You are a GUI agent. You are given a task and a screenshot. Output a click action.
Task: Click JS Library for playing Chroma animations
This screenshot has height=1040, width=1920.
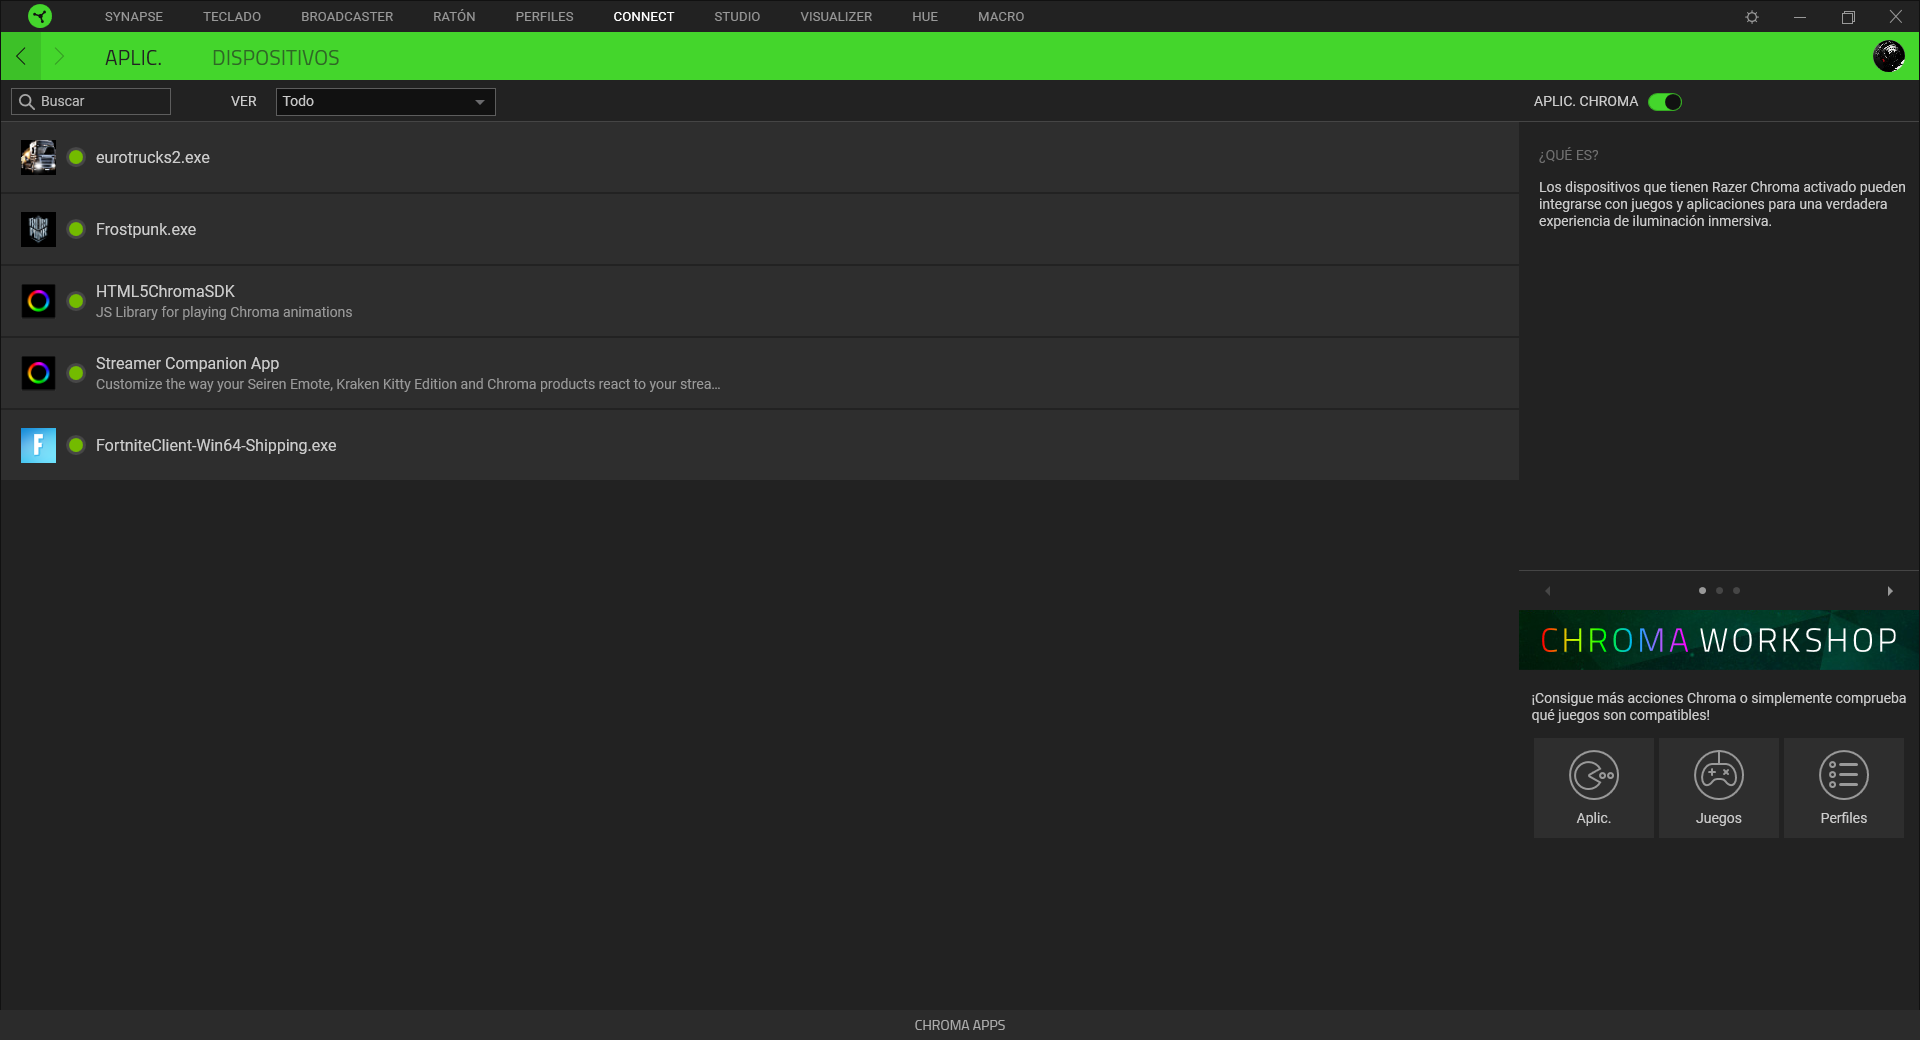click(224, 312)
